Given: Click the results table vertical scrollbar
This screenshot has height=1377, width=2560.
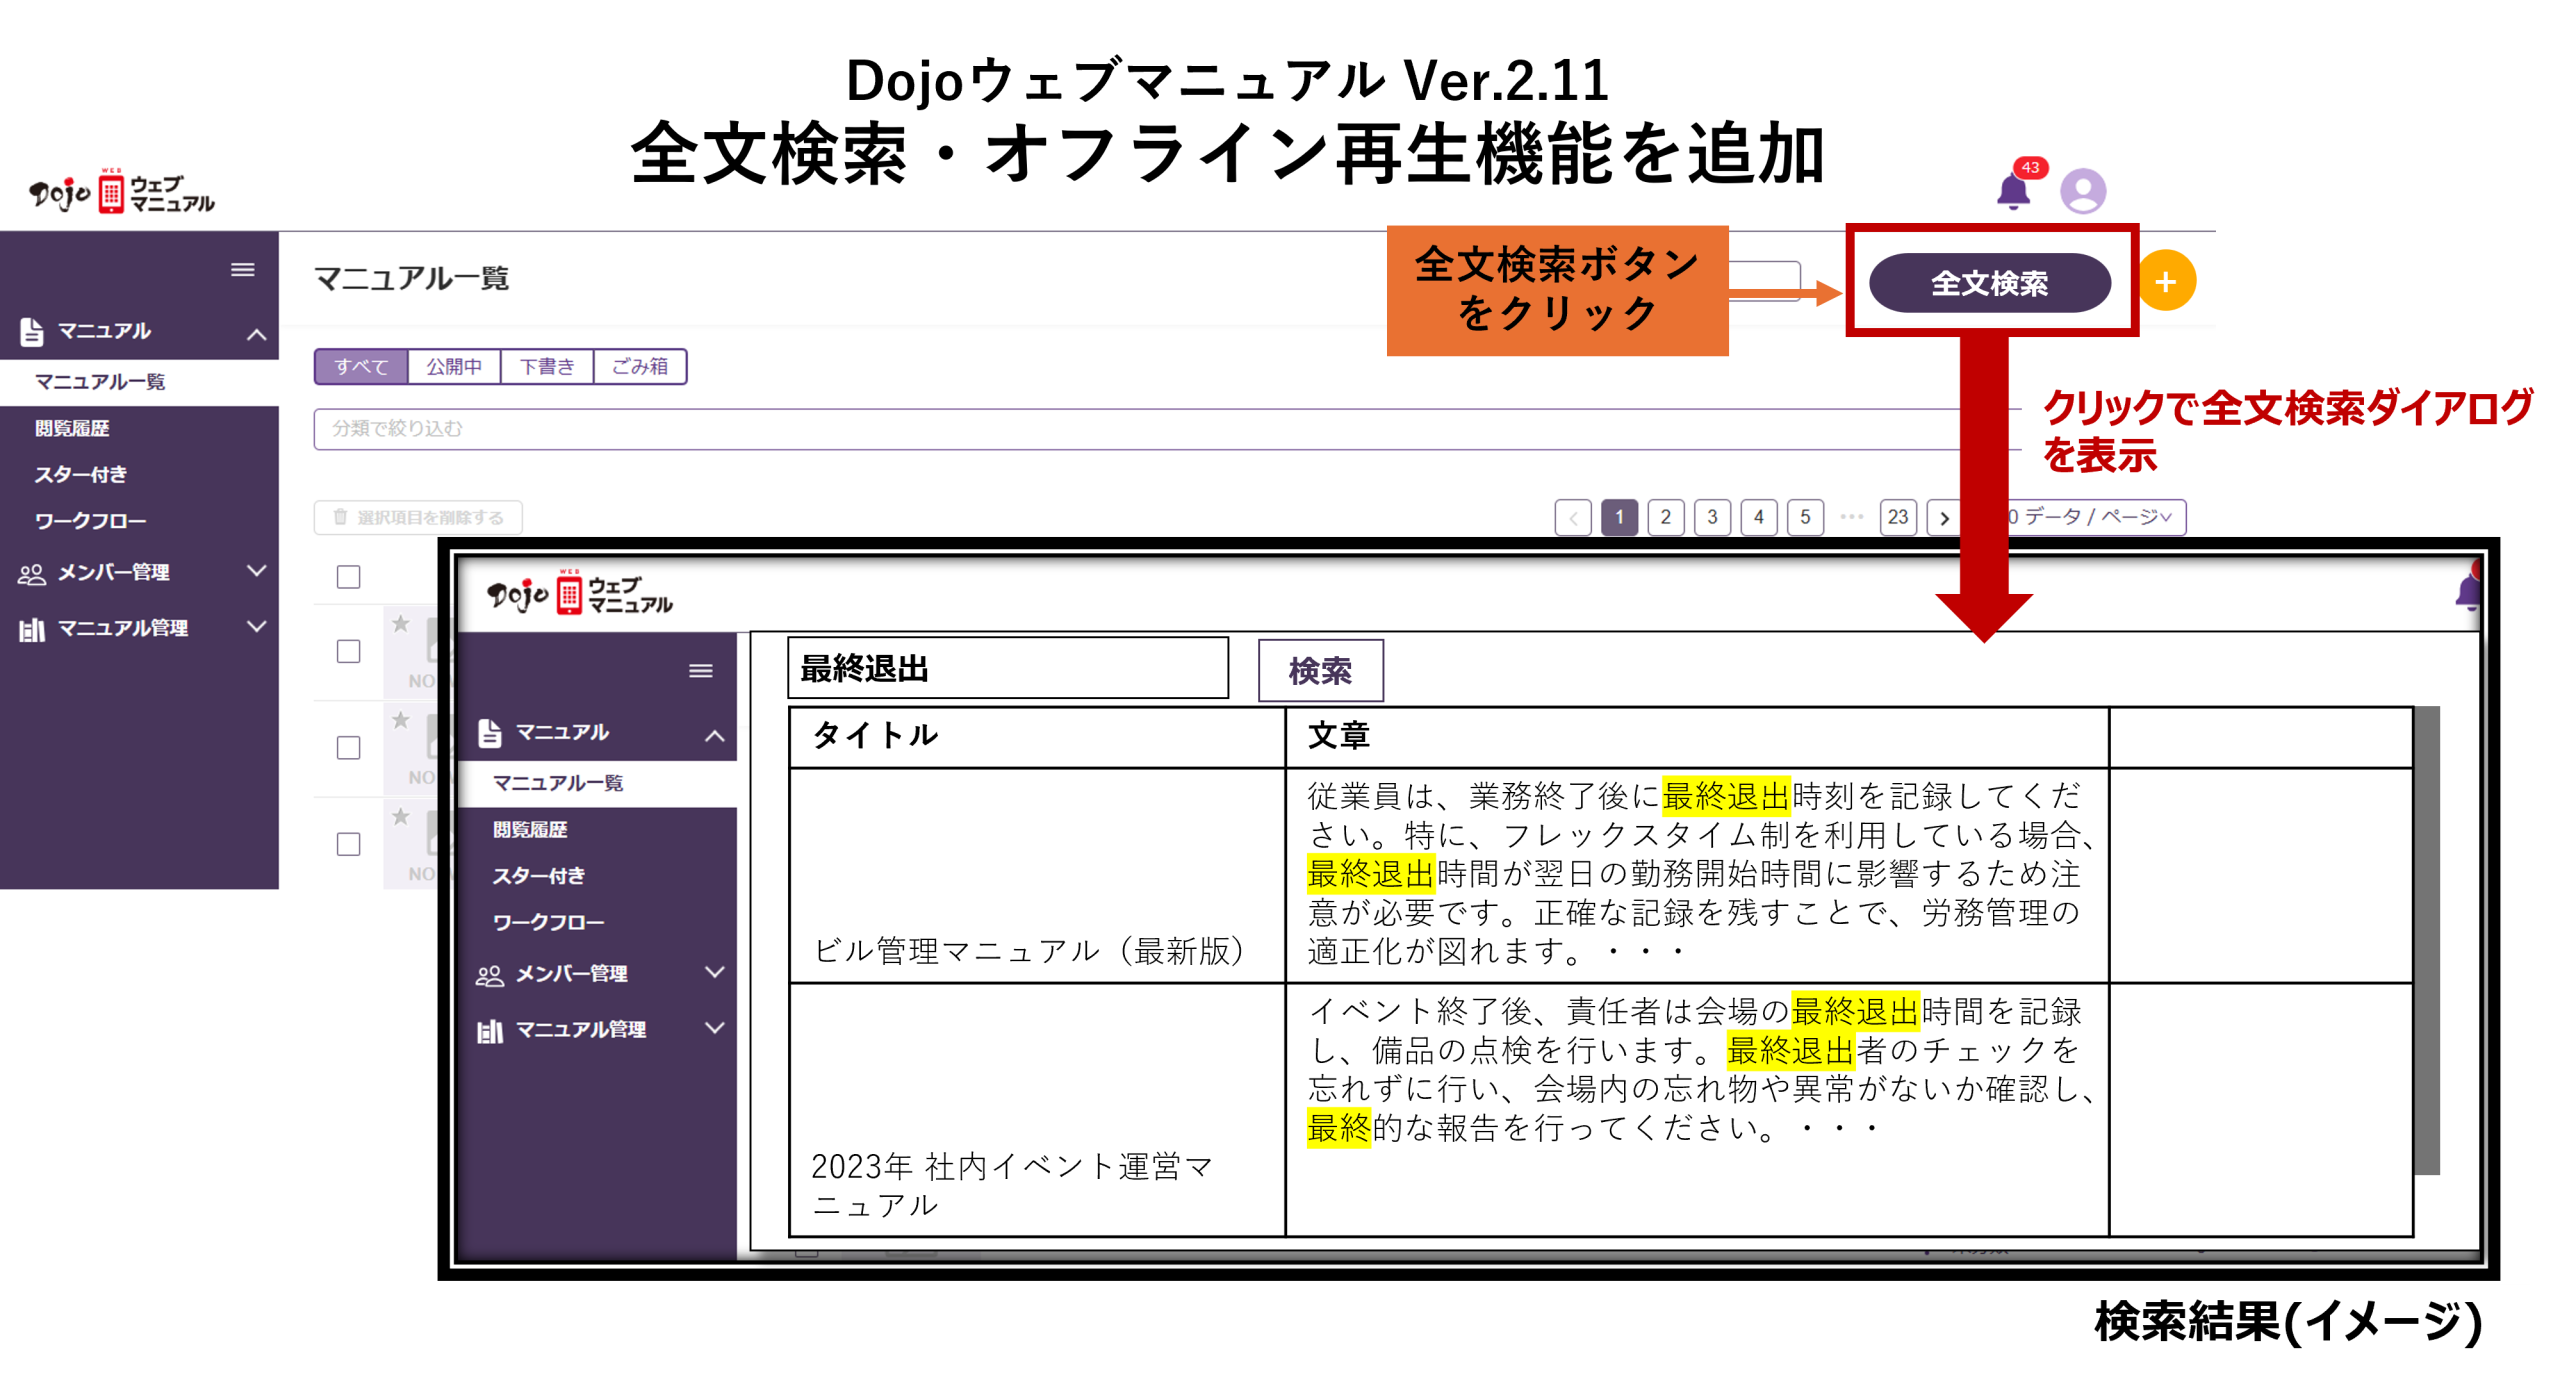Looking at the screenshot, I should pyautogui.click(x=2426, y=940).
